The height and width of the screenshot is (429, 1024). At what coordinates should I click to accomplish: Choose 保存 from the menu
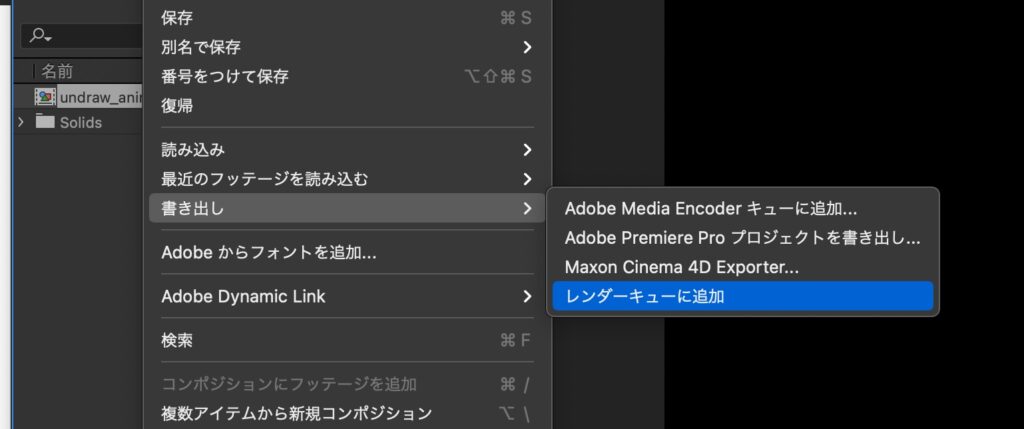point(177,18)
